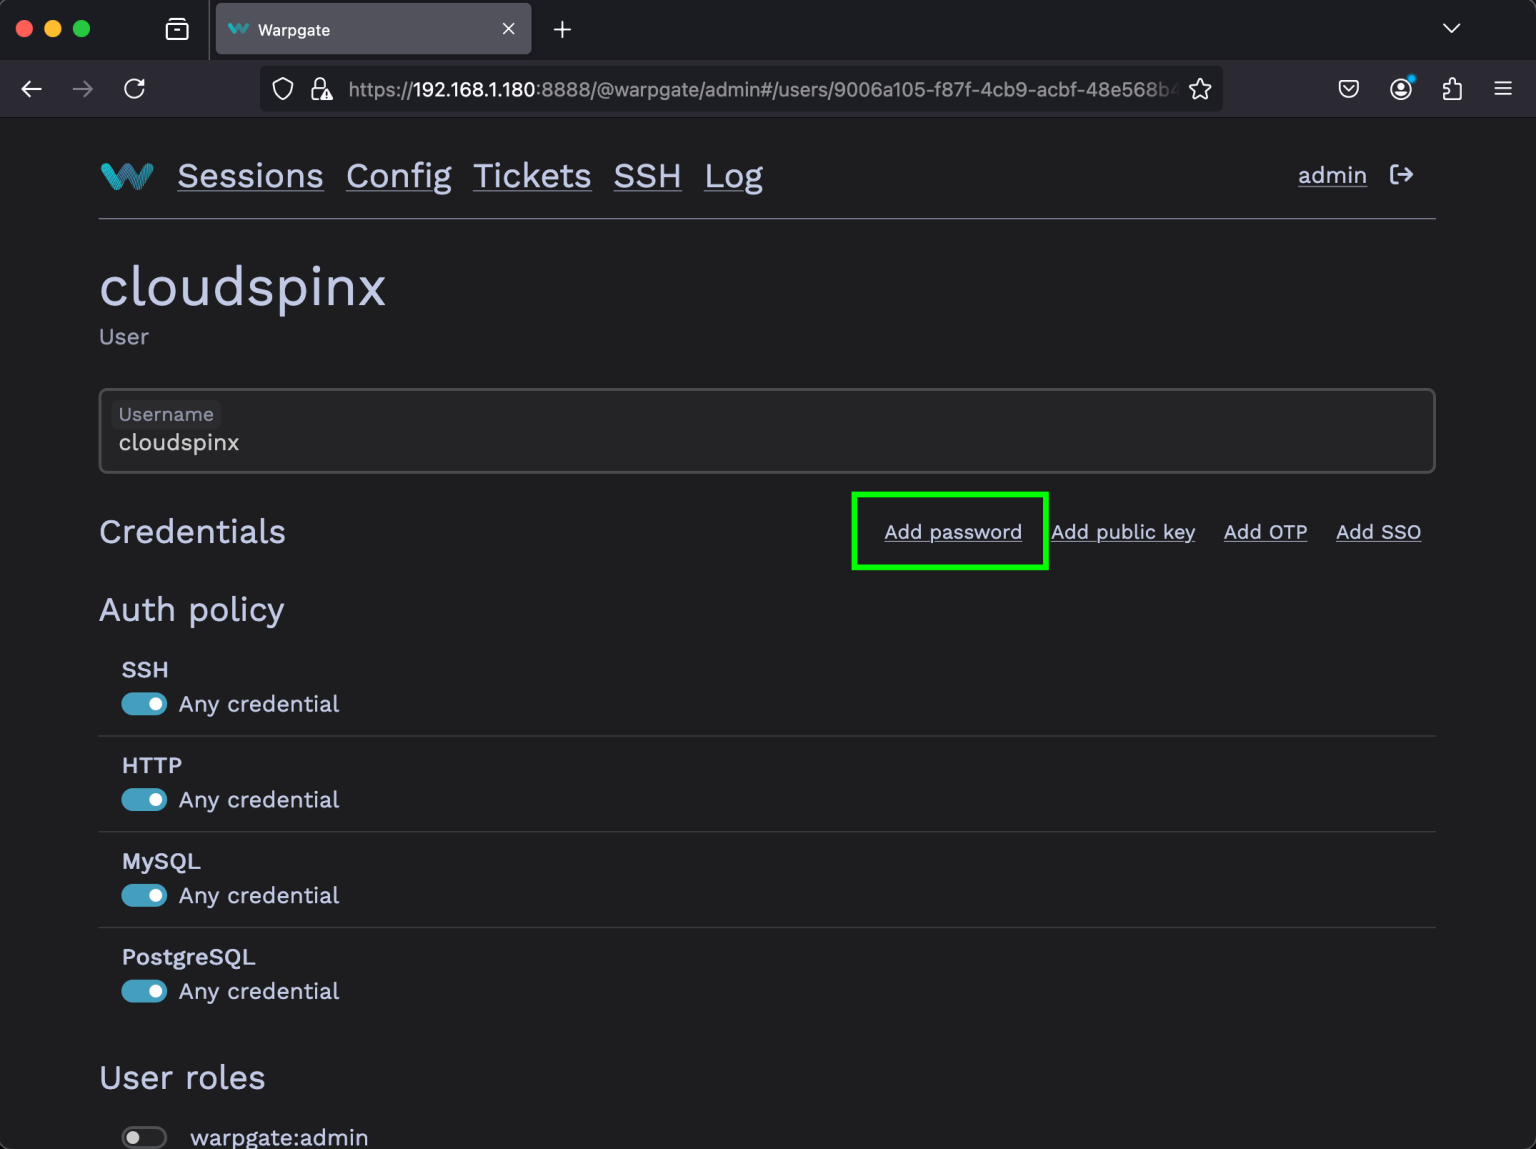This screenshot has height=1149, width=1536.
Task: Enable the warpgate:admin role toggle
Action: [144, 1136]
